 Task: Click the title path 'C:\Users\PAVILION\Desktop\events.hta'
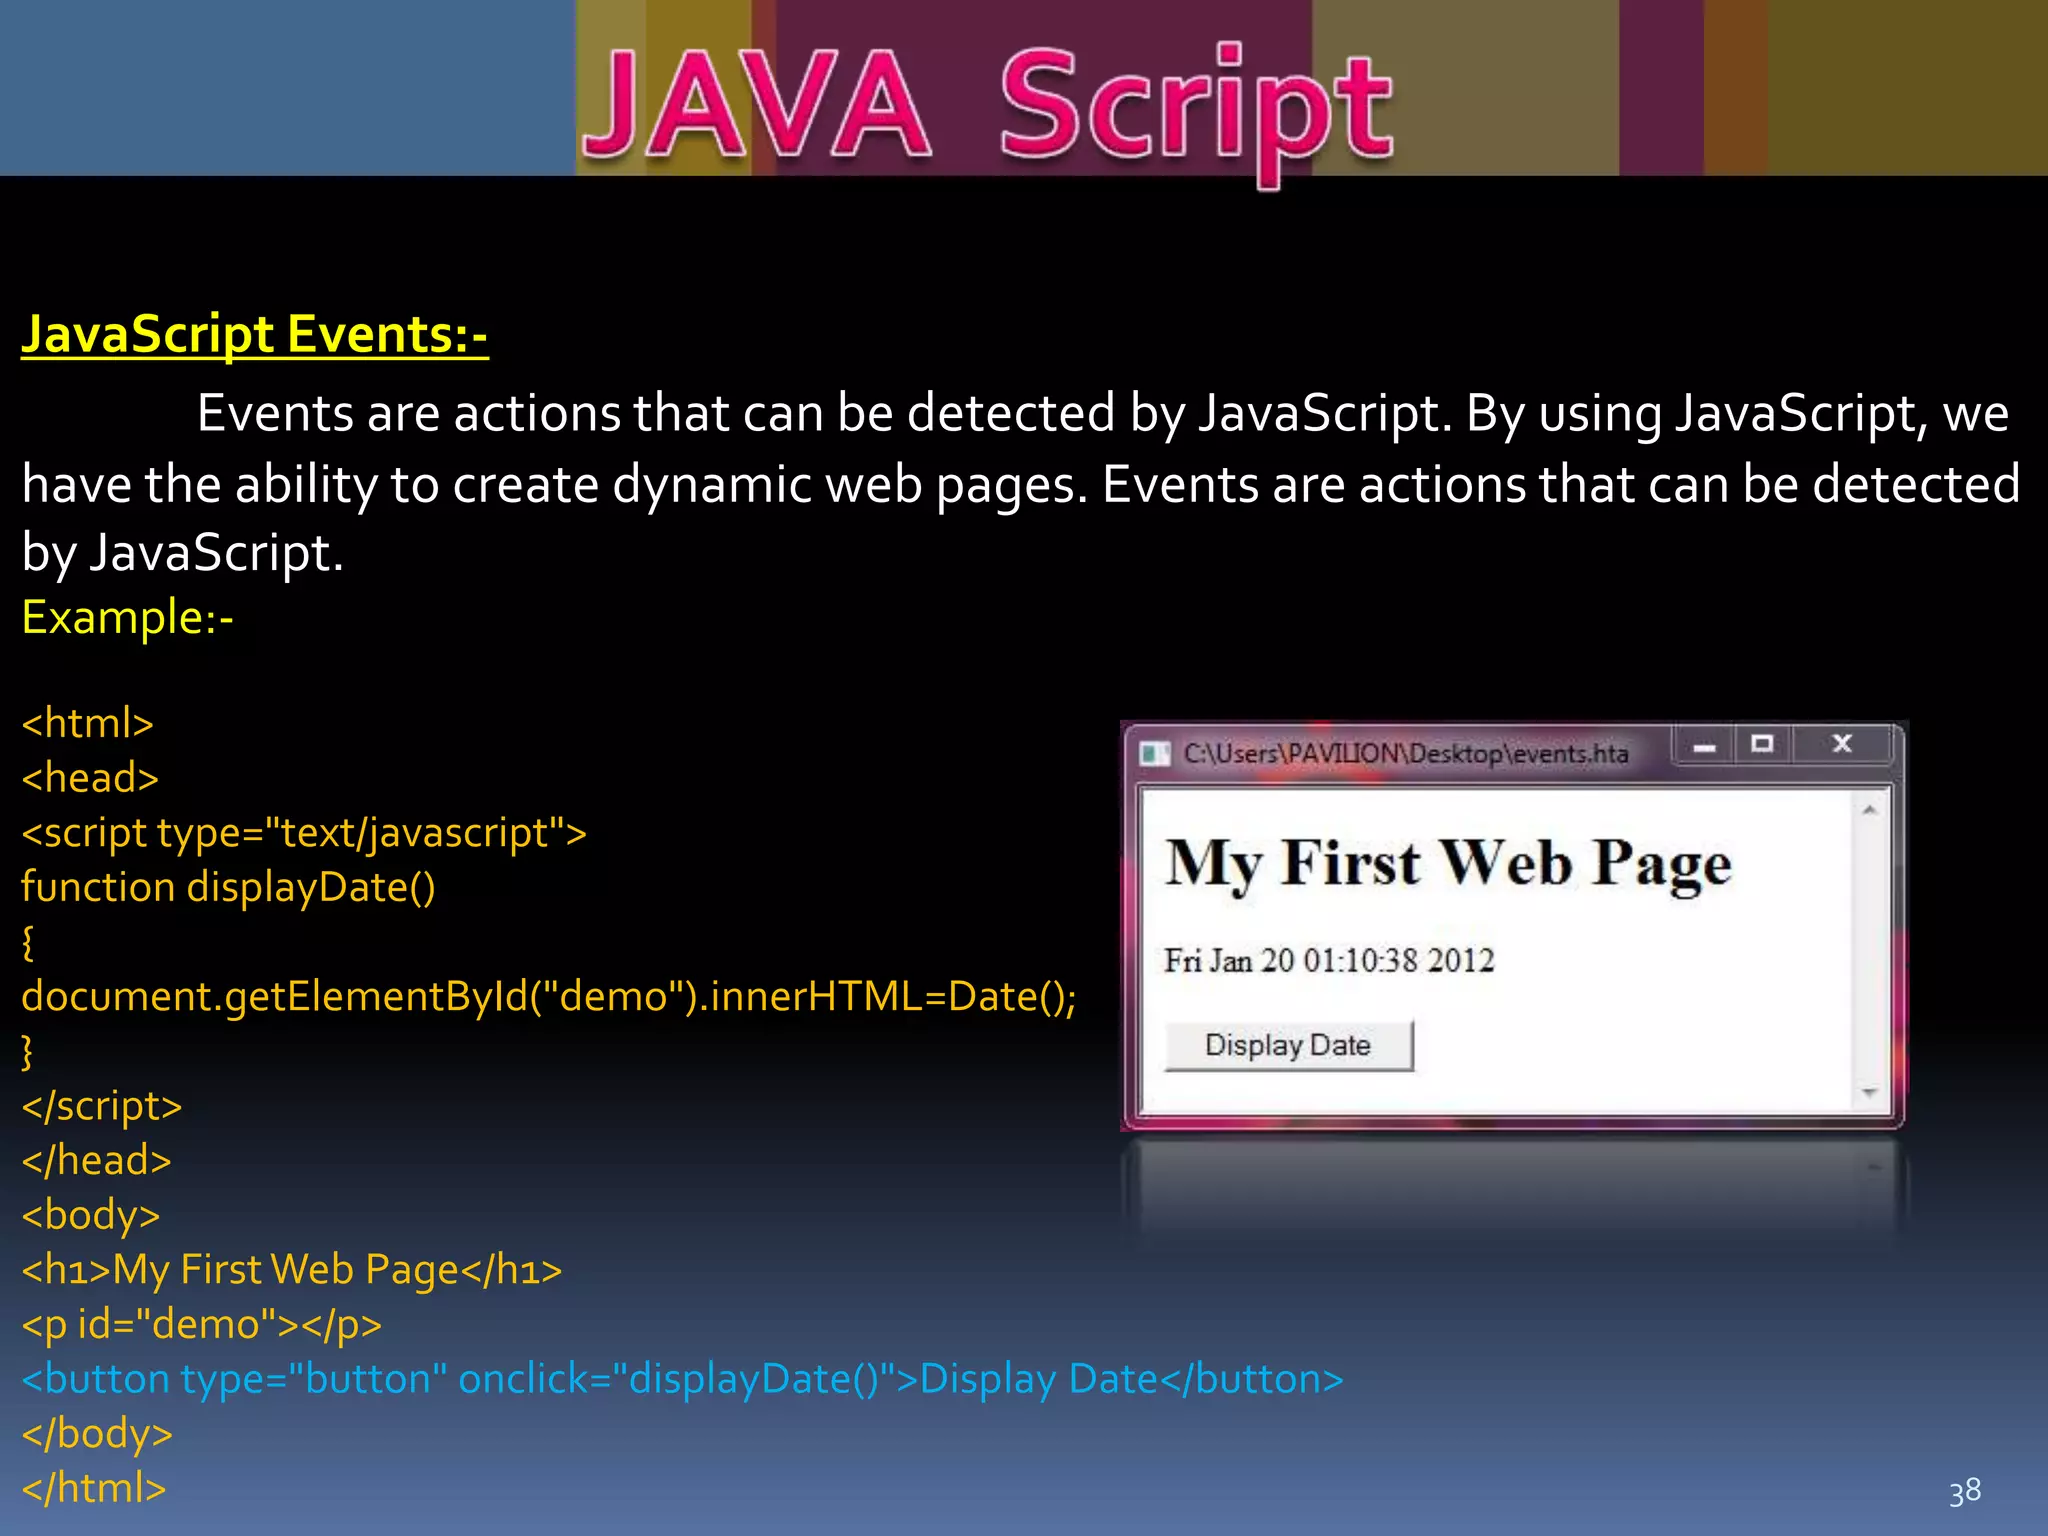tap(1406, 753)
